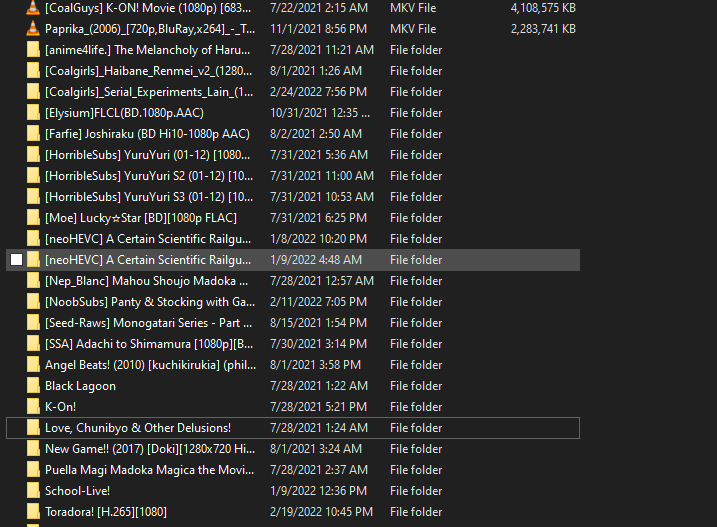Viewport: 717px width, 527px height.
Task: Select the name [NoobSubs] Panty & Stocking with Ga...
Action: 150,302
